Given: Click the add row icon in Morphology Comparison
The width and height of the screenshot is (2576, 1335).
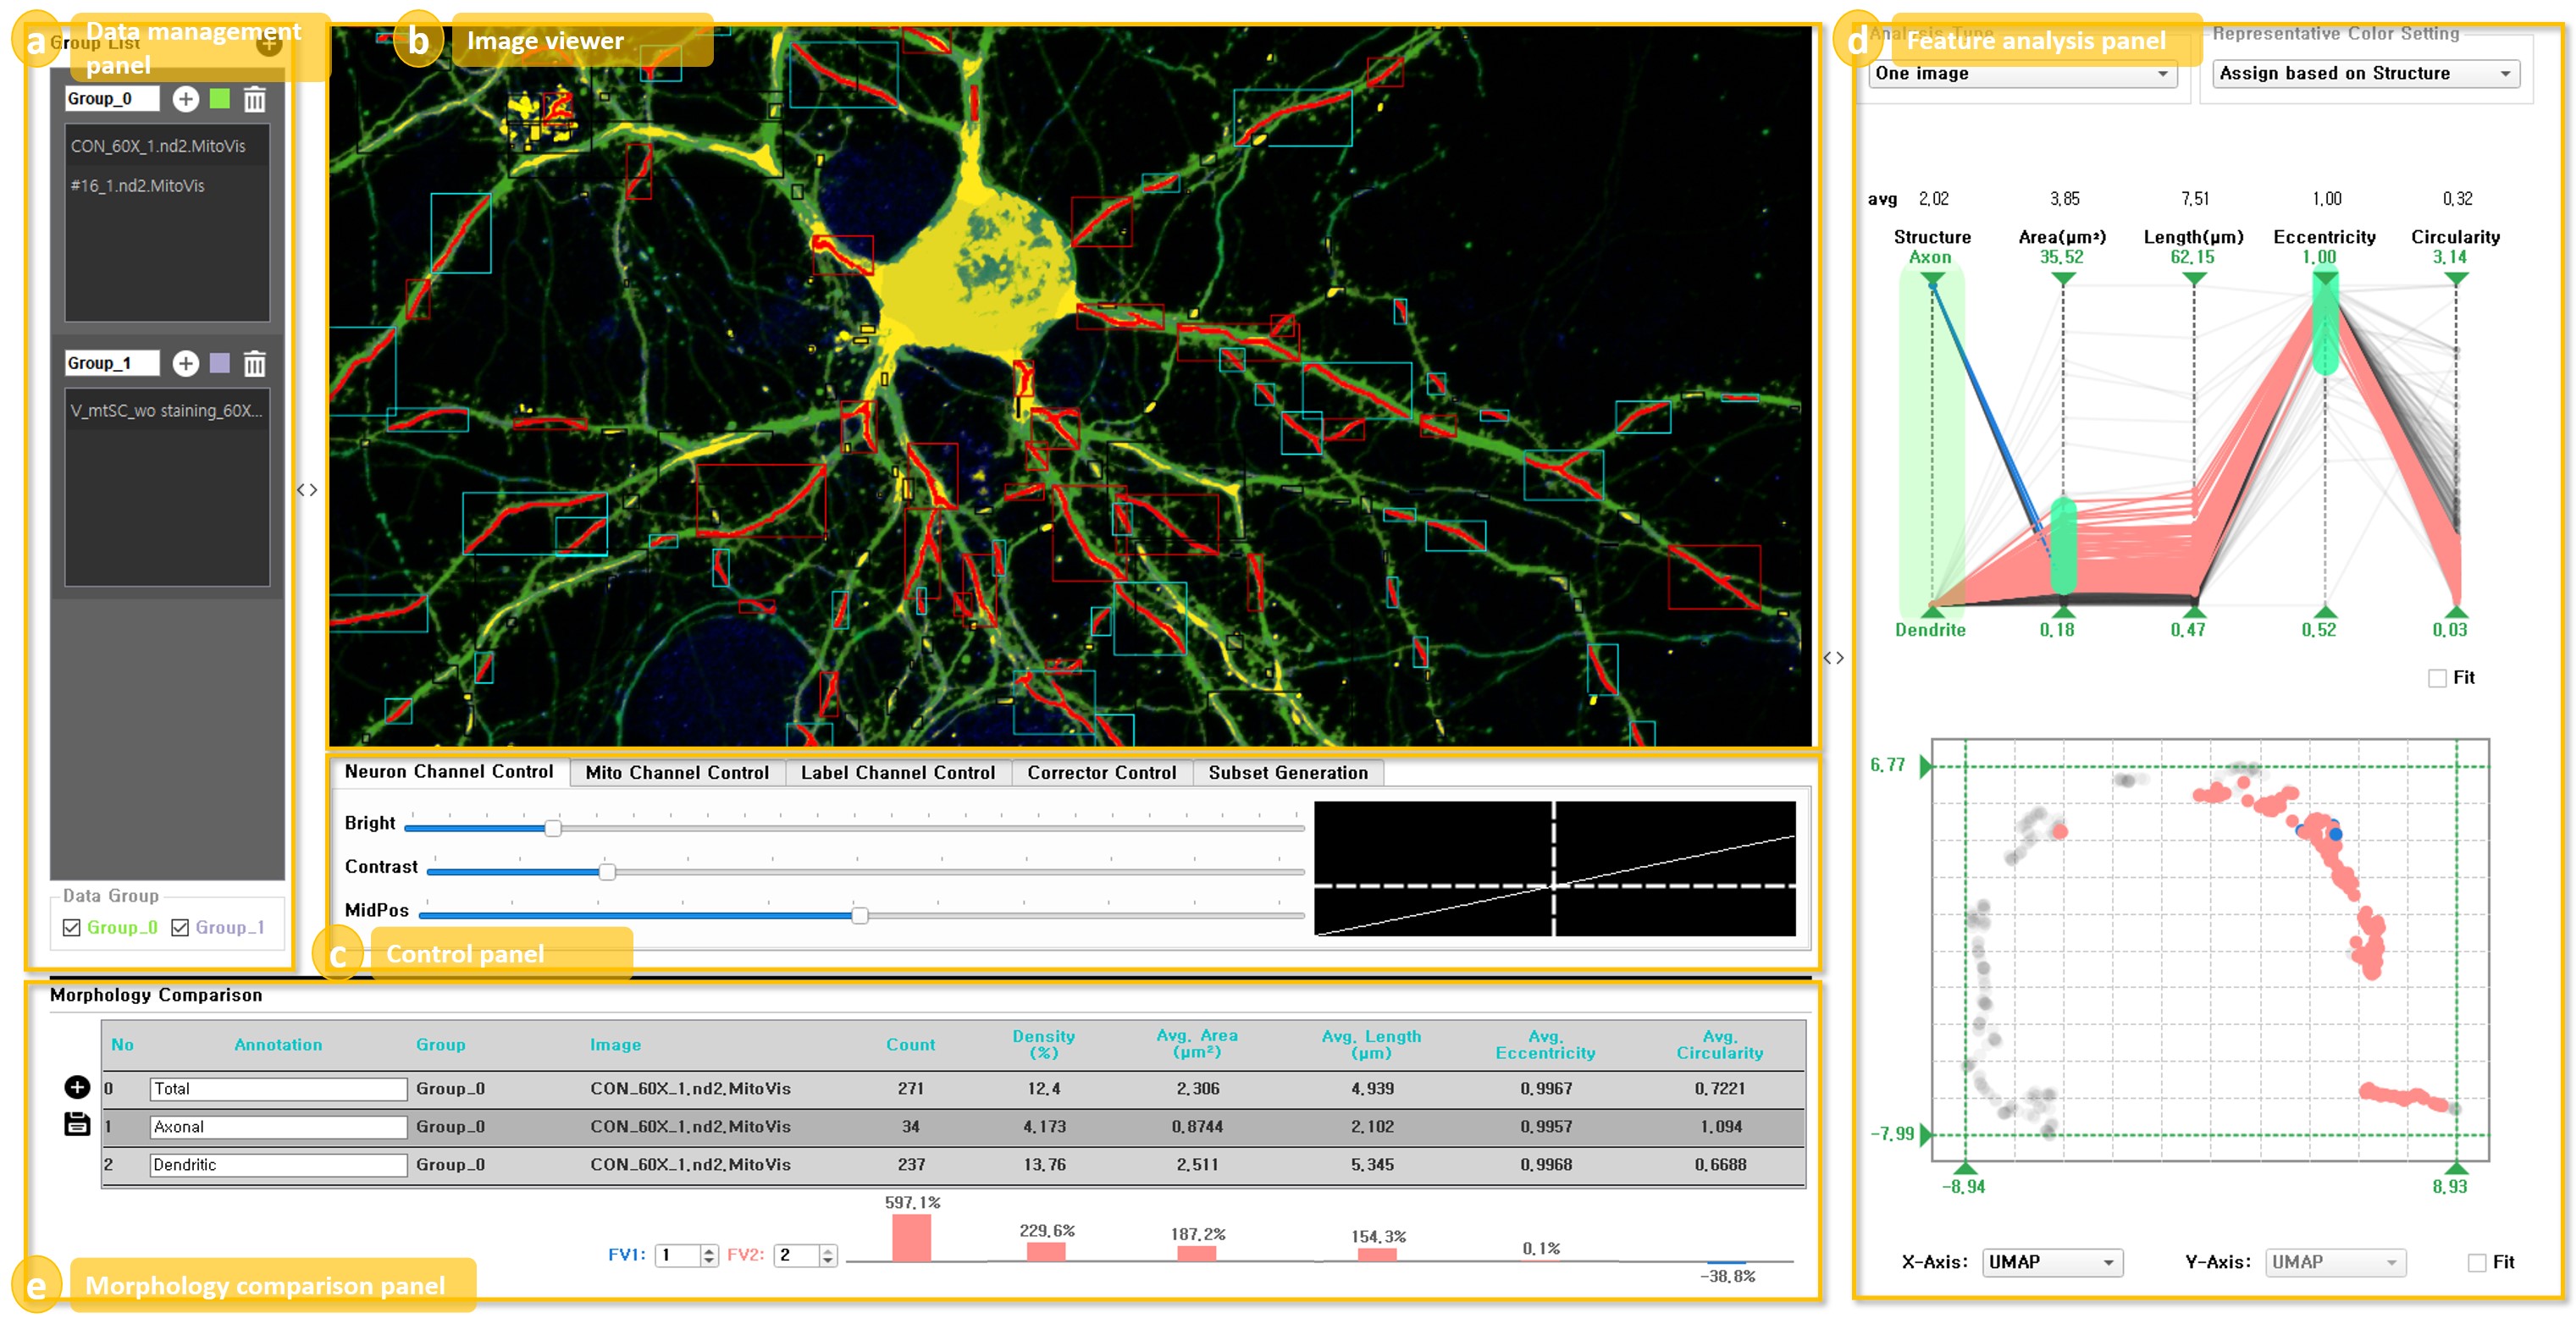Looking at the screenshot, I should (77, 1087).
